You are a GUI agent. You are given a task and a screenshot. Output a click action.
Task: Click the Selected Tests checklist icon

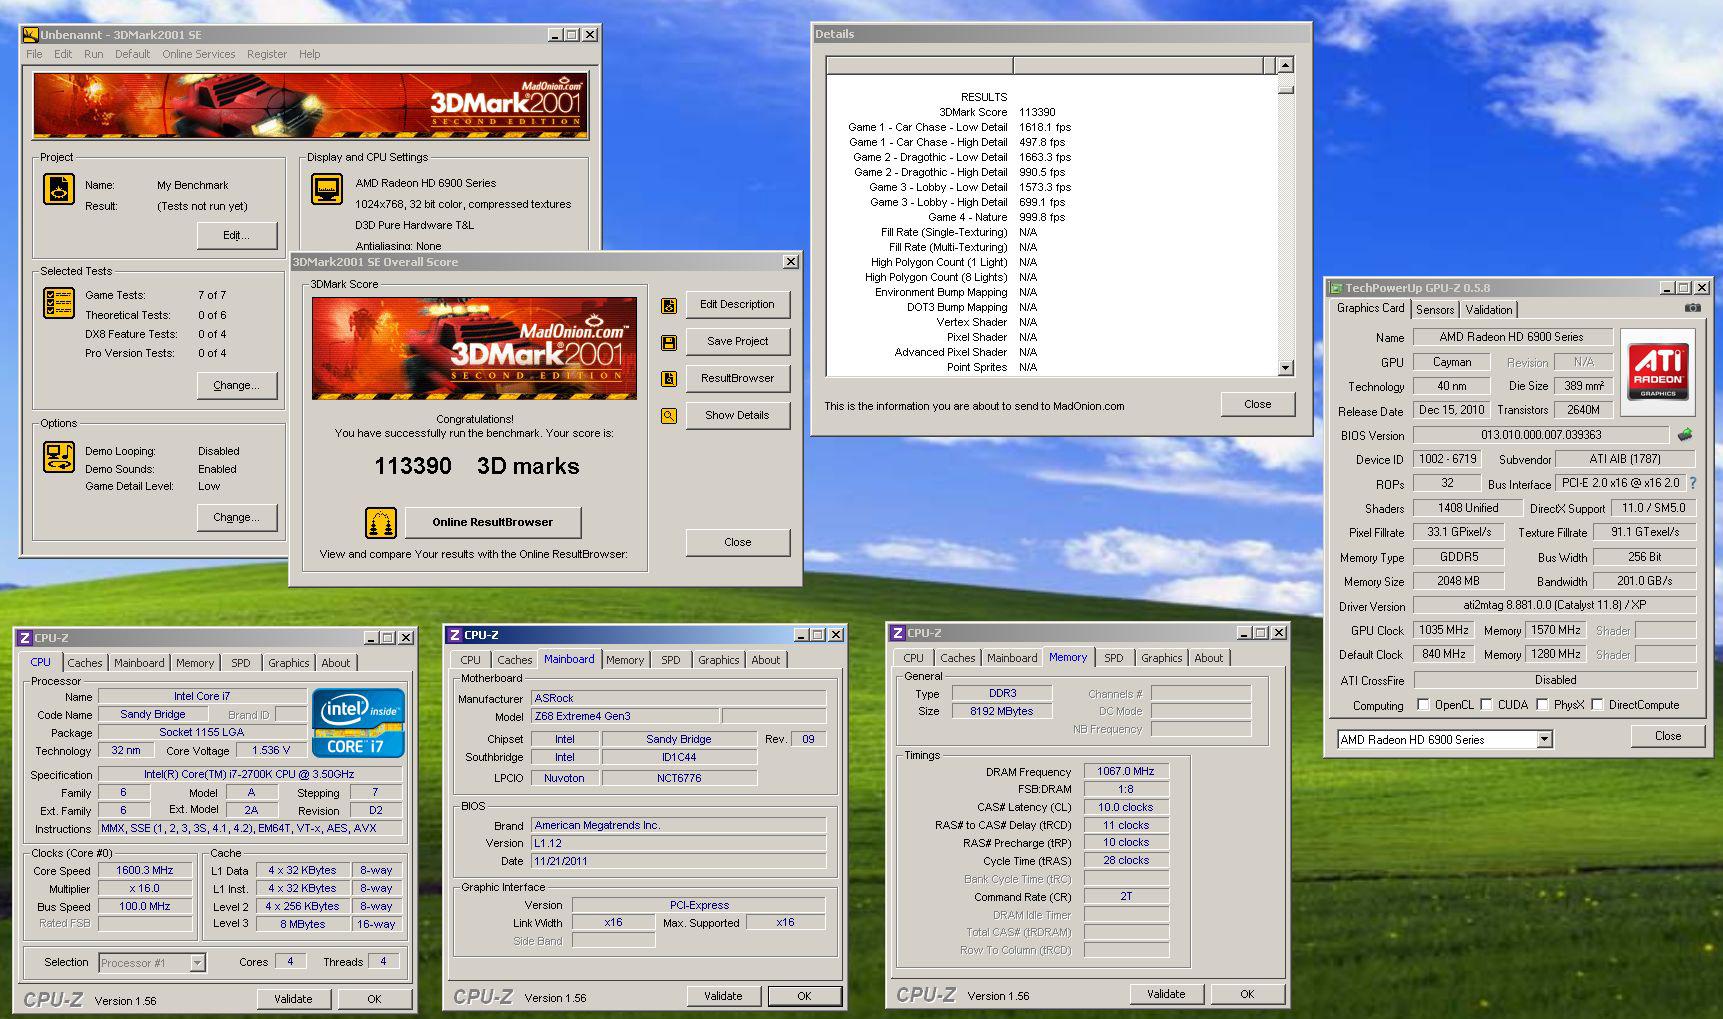click(x=59, y=302)
